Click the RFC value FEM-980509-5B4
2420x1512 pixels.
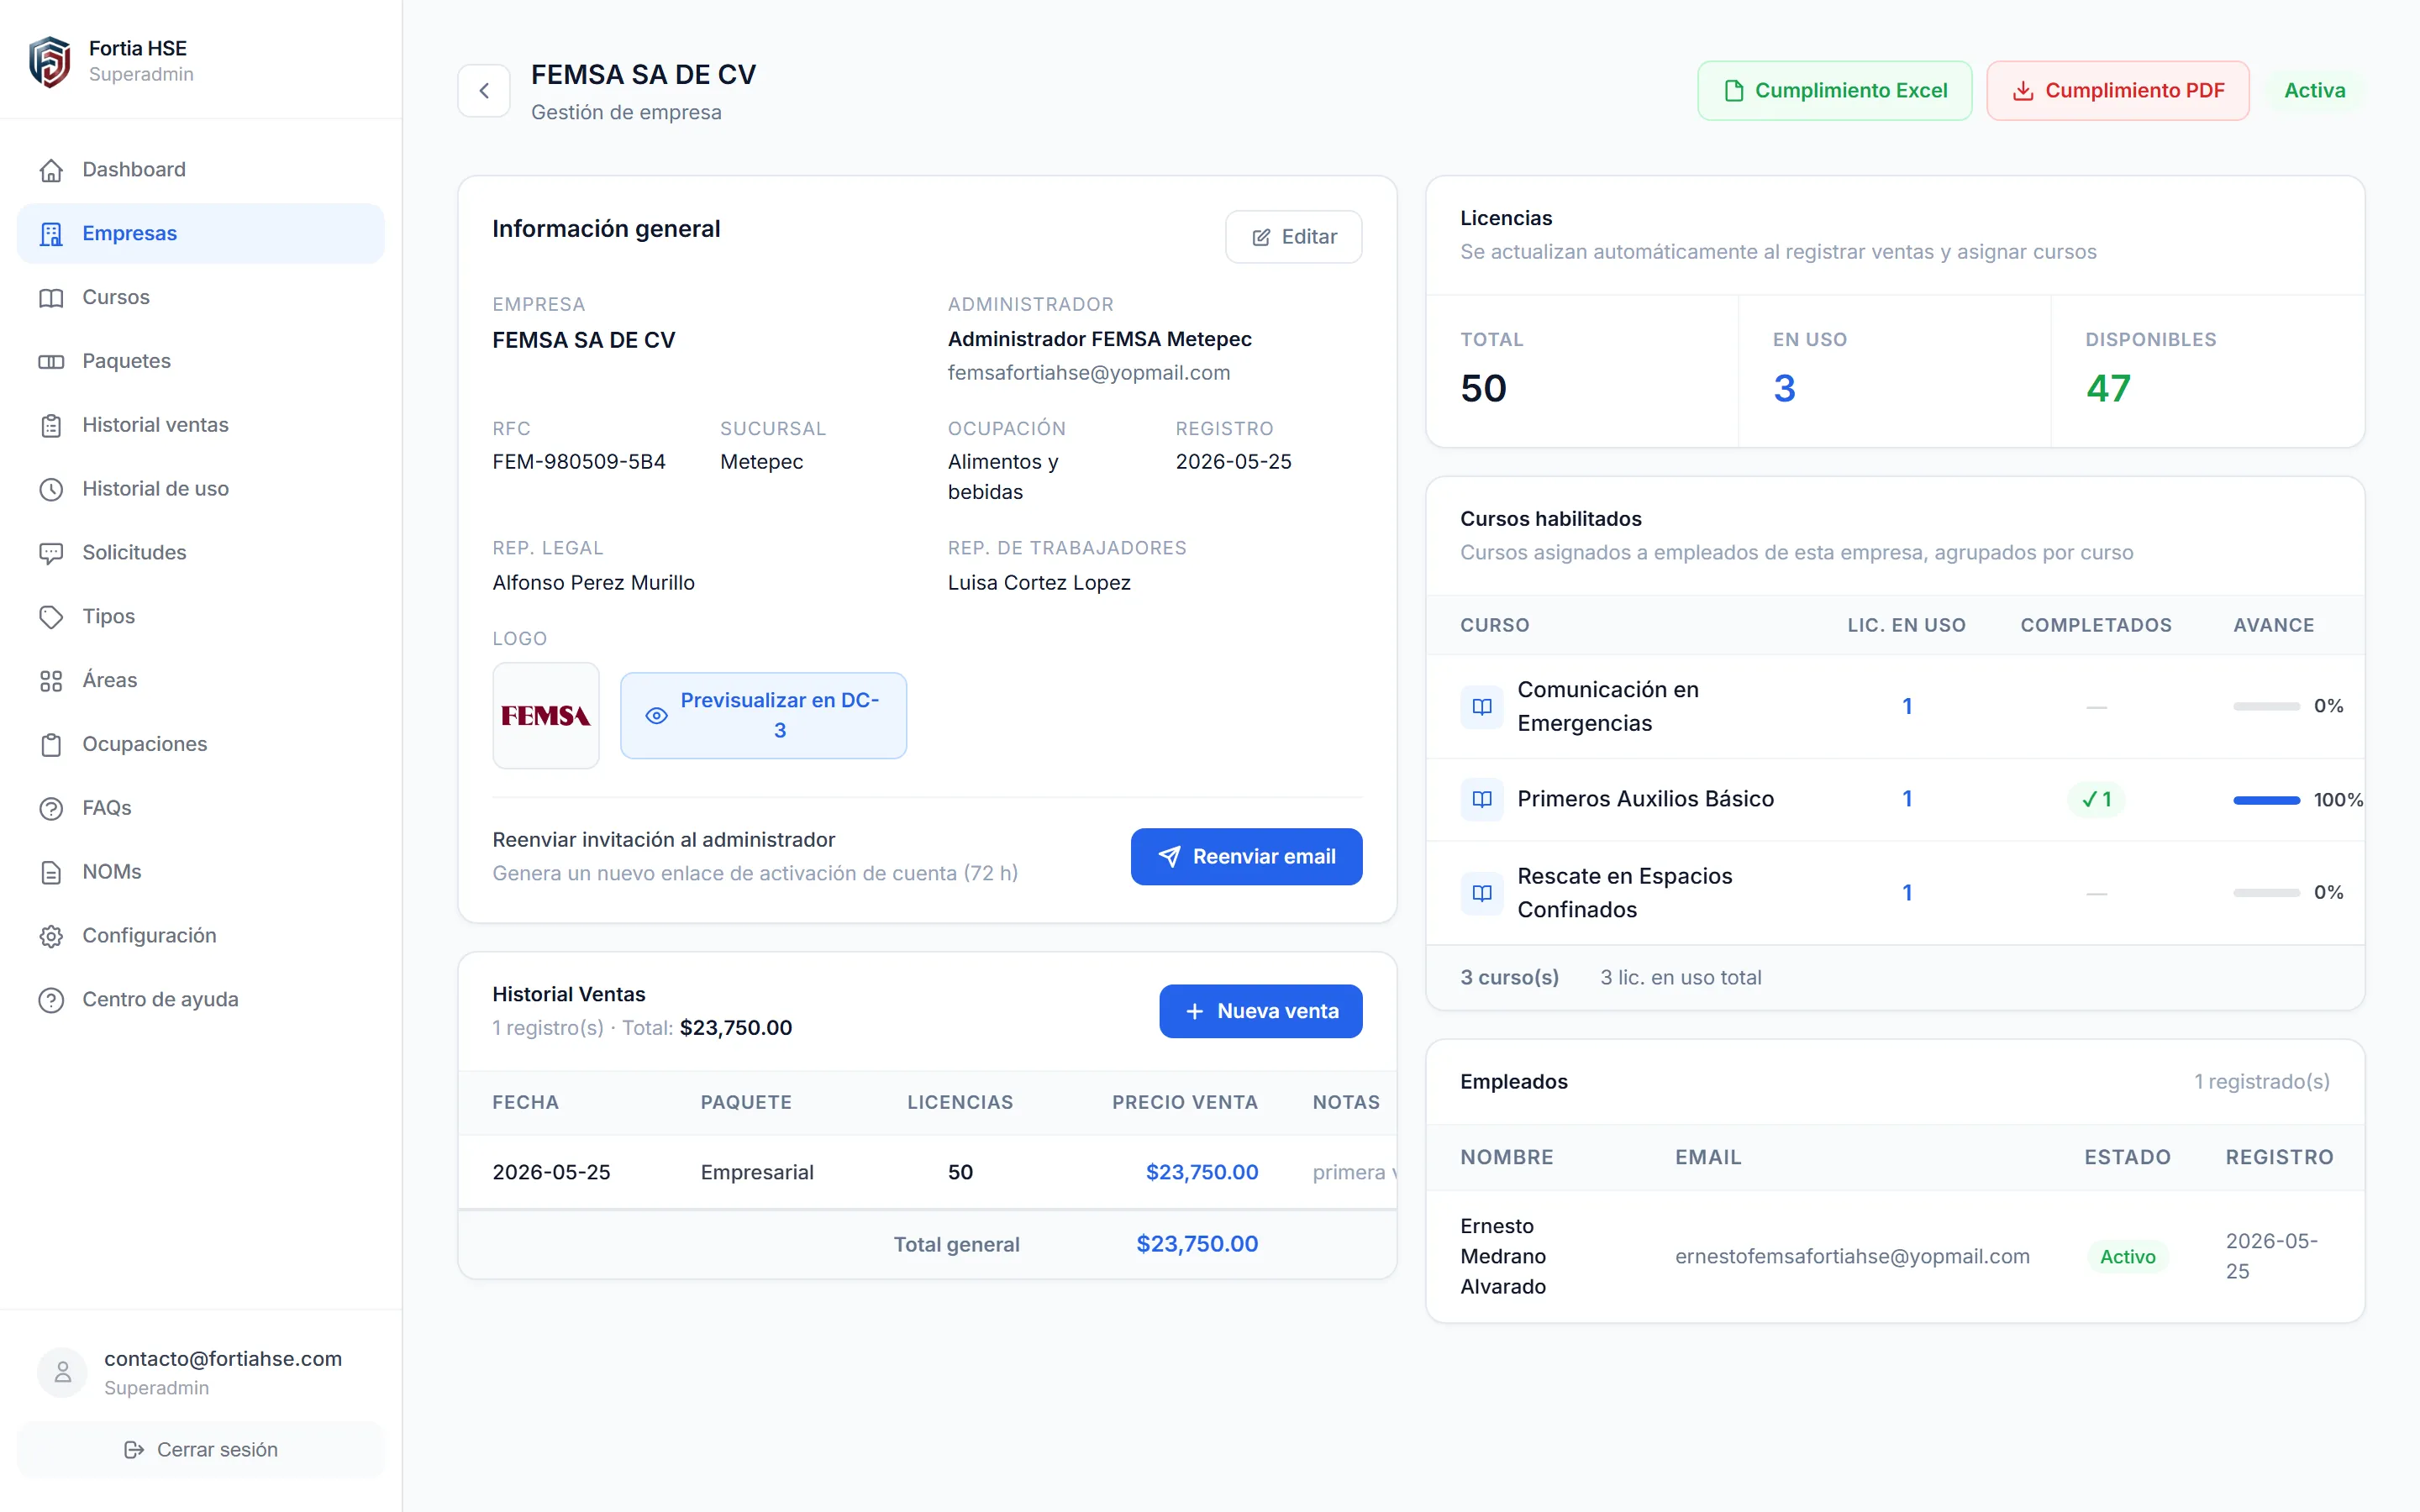tap(579, 462)
